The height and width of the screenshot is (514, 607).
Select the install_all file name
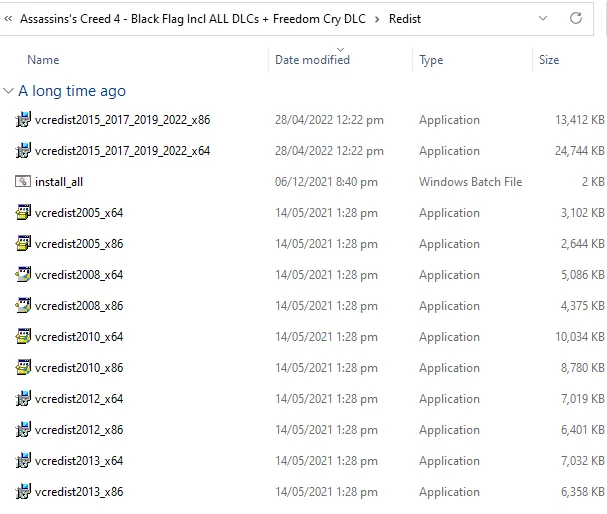point(59,182)
